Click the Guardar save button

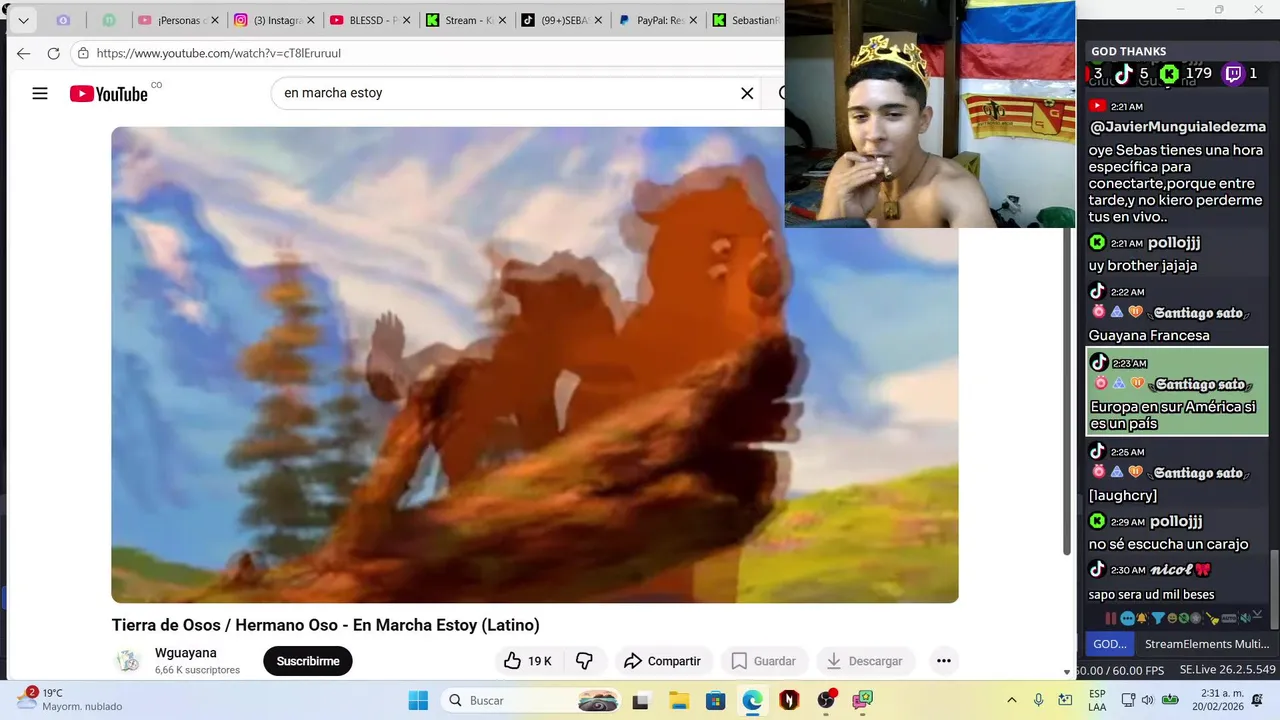763,661
